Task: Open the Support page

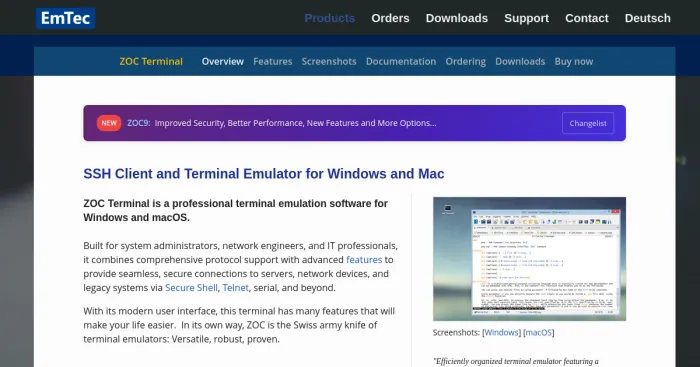Action: point(526,18)
